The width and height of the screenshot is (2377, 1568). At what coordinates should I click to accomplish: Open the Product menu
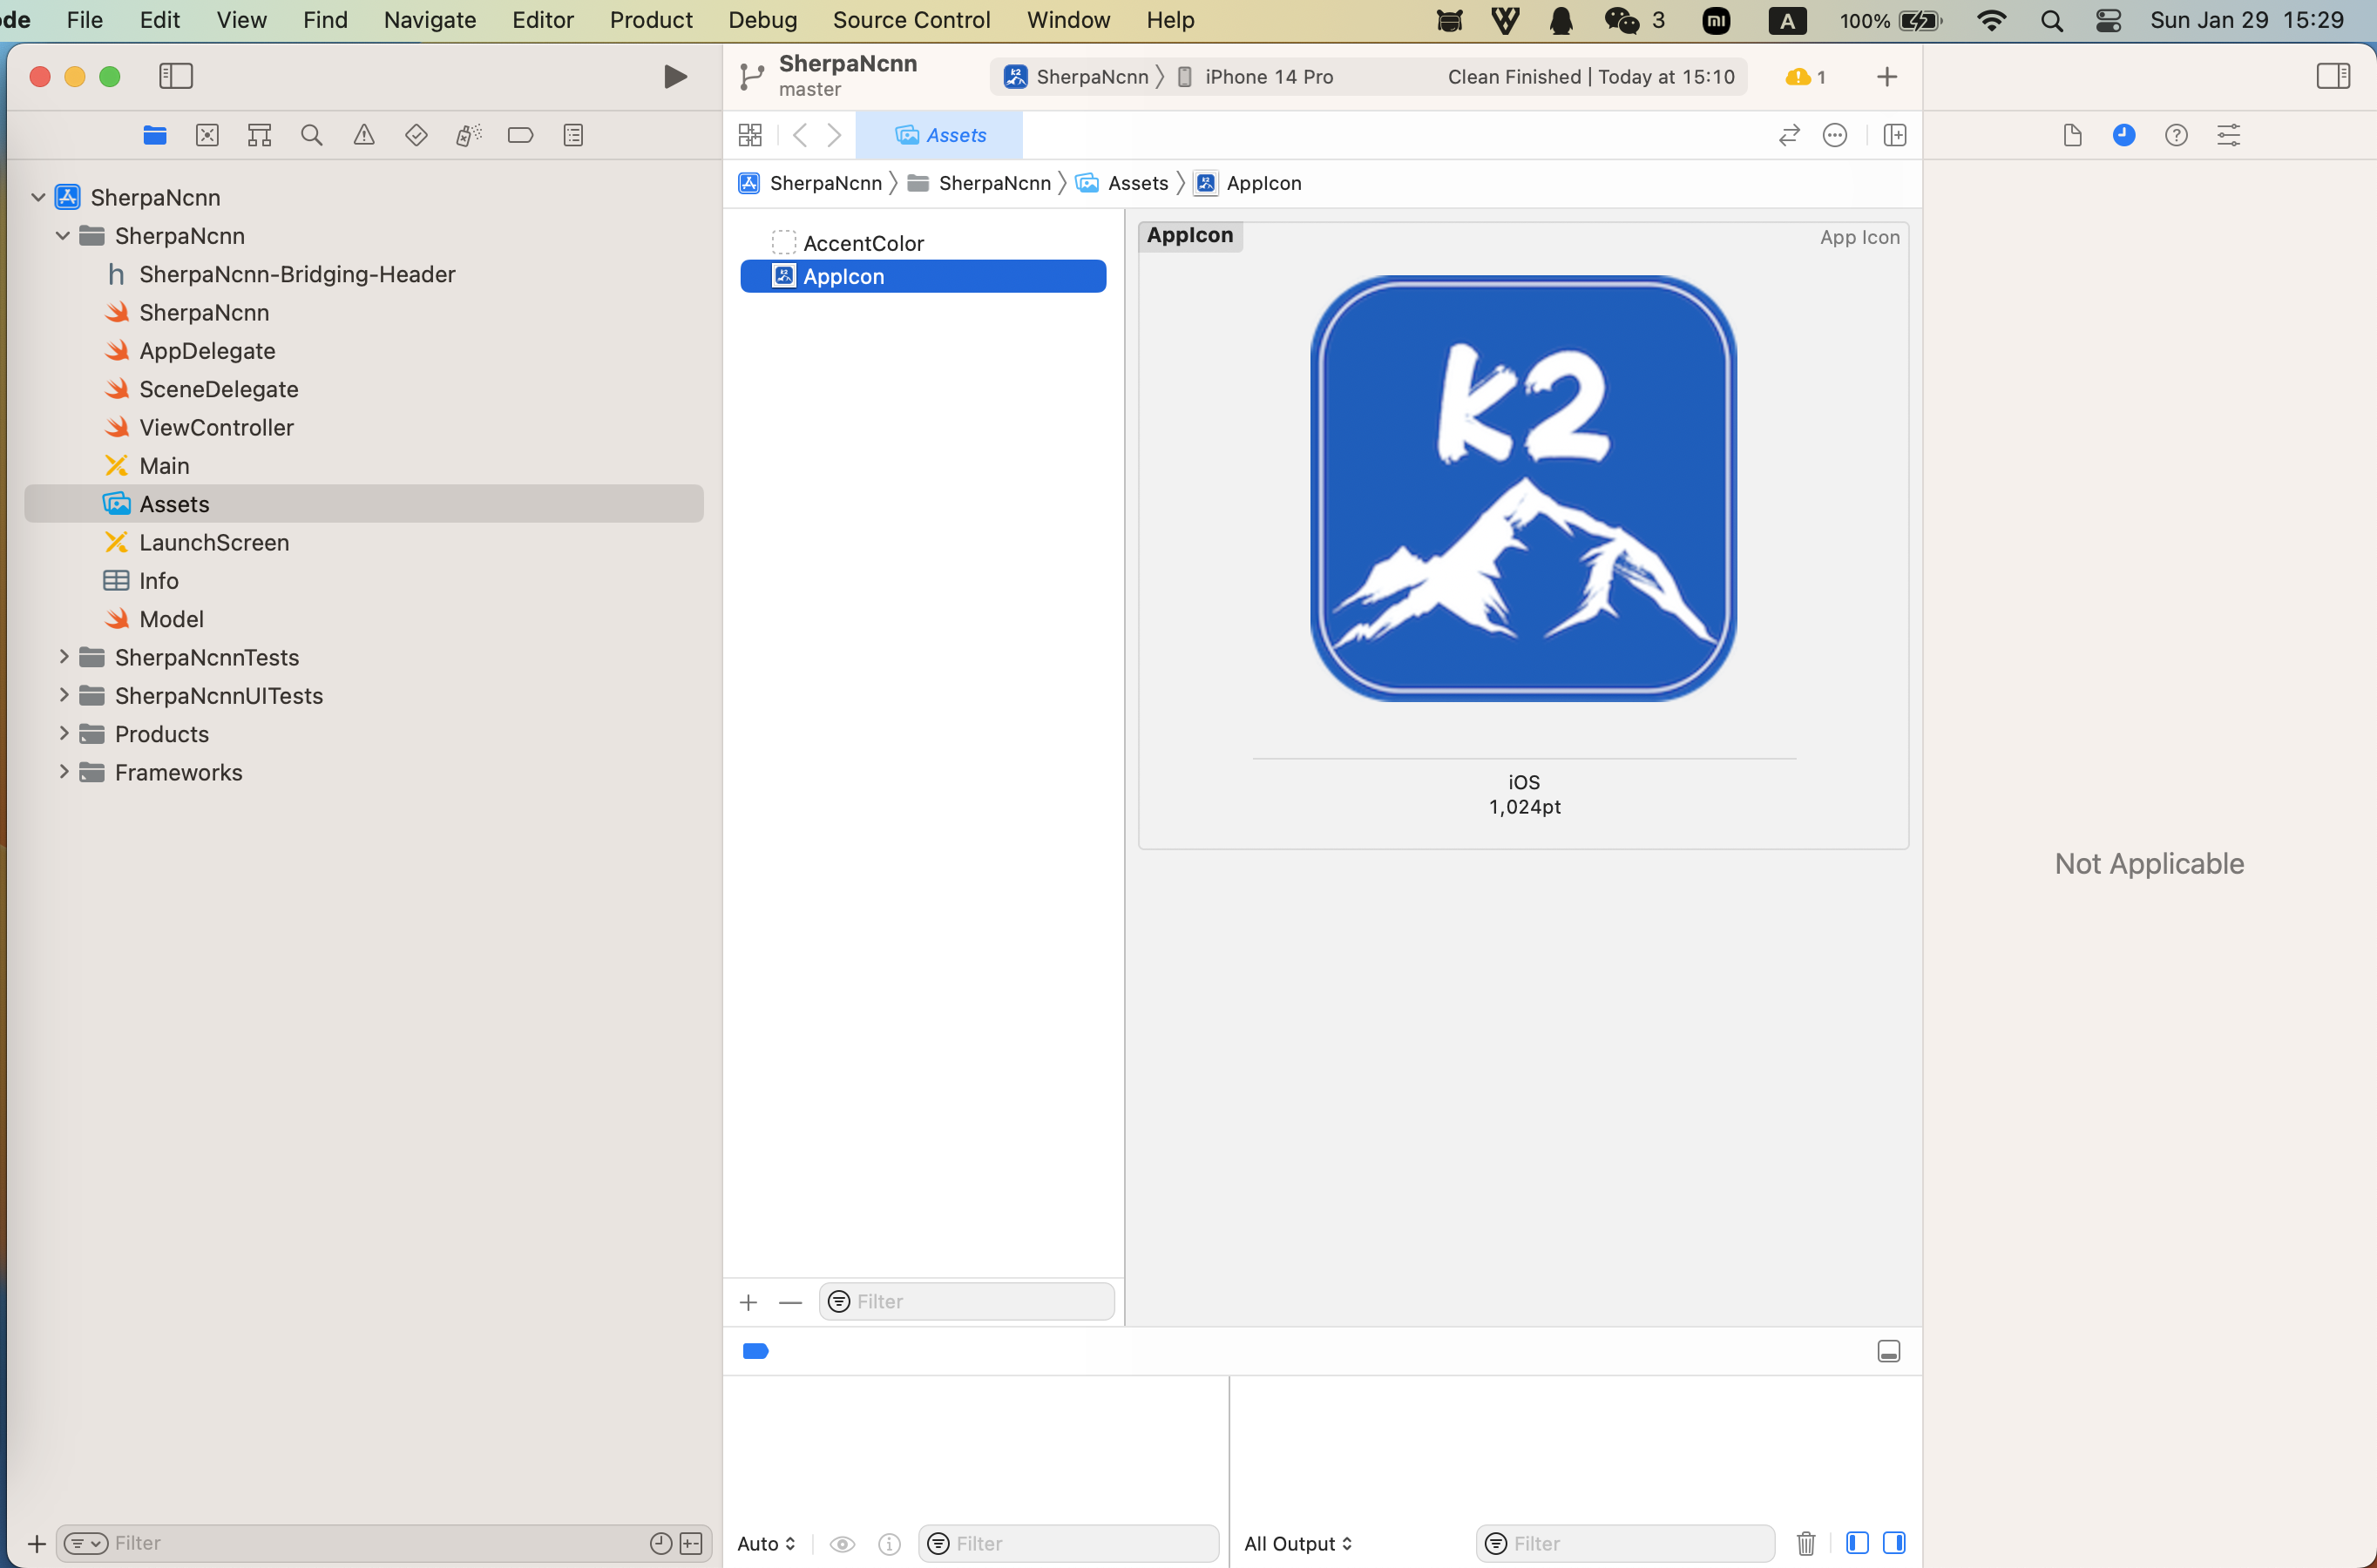pos(651,20)
